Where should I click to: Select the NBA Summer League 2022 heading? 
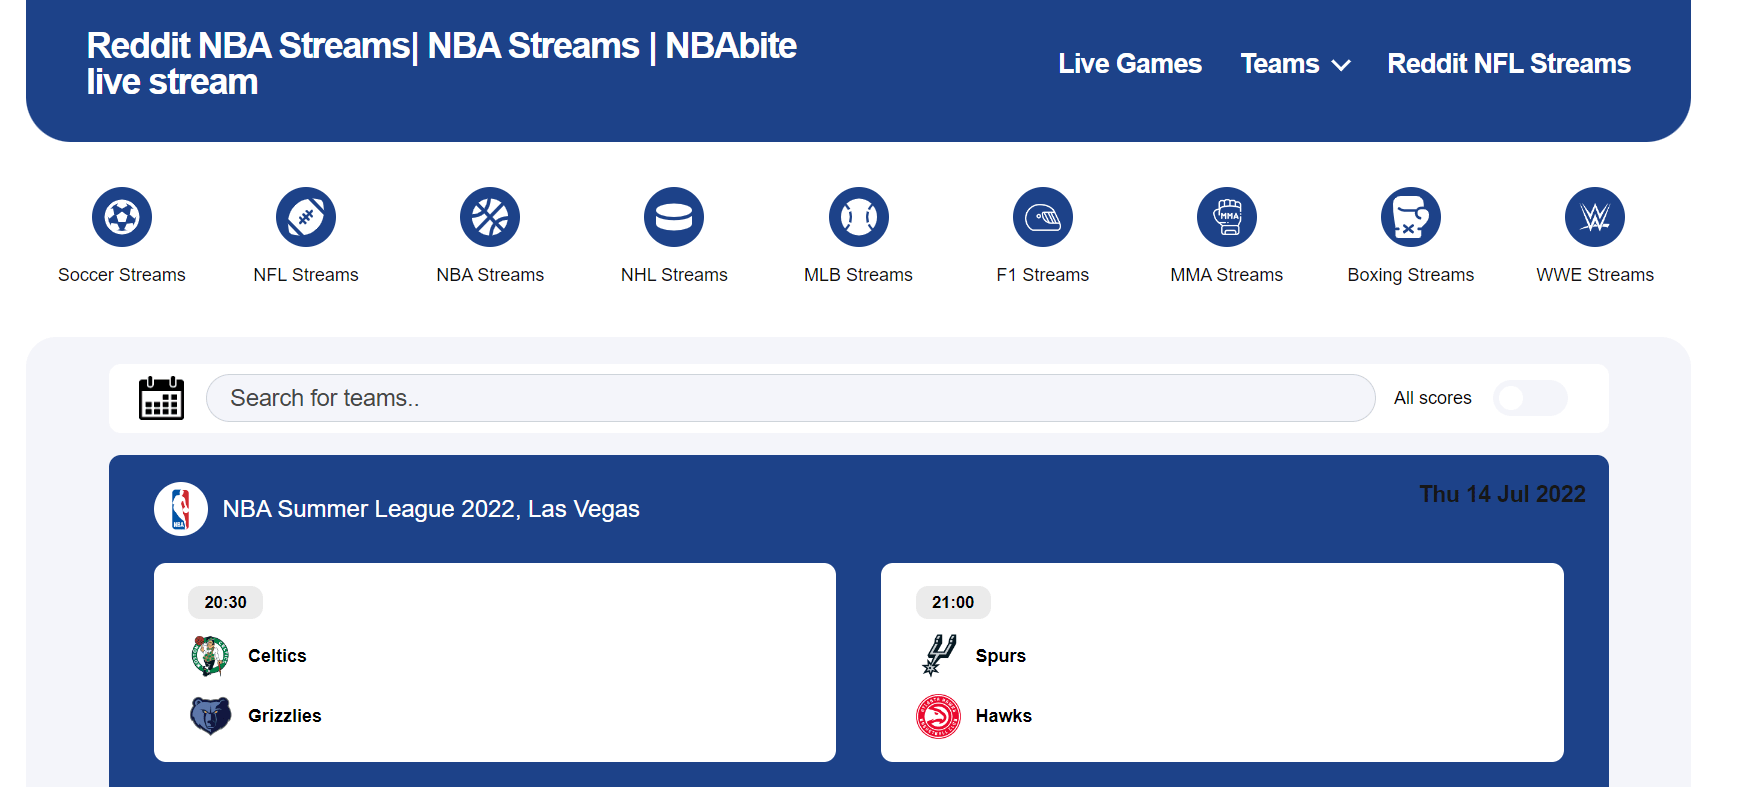click(x=431, y=509)
